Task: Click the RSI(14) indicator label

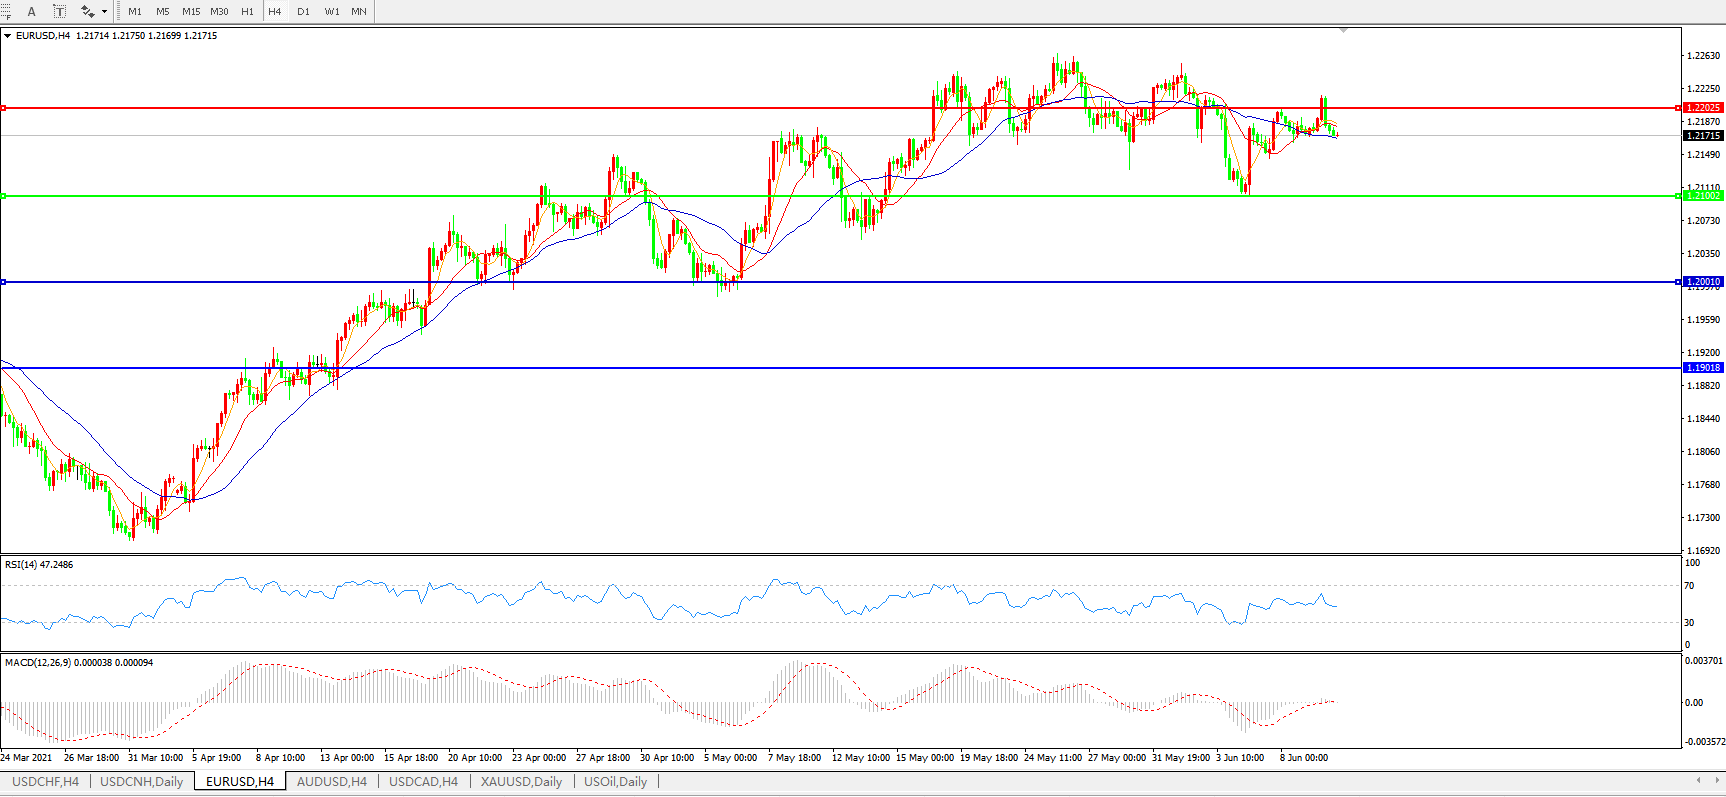Action: click(x=39, y=565)
